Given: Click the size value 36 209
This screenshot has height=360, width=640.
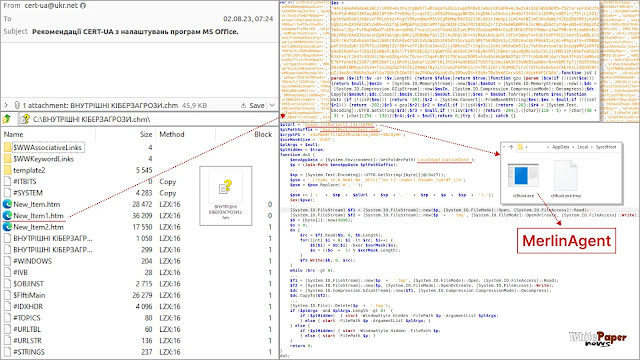Looking at the screenshot, I should pos(142,216).
